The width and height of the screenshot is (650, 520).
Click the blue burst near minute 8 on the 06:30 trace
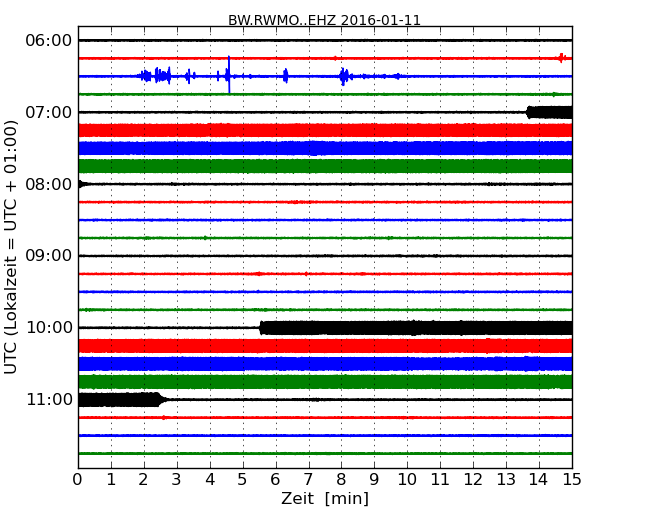click(x=343, y=76)
